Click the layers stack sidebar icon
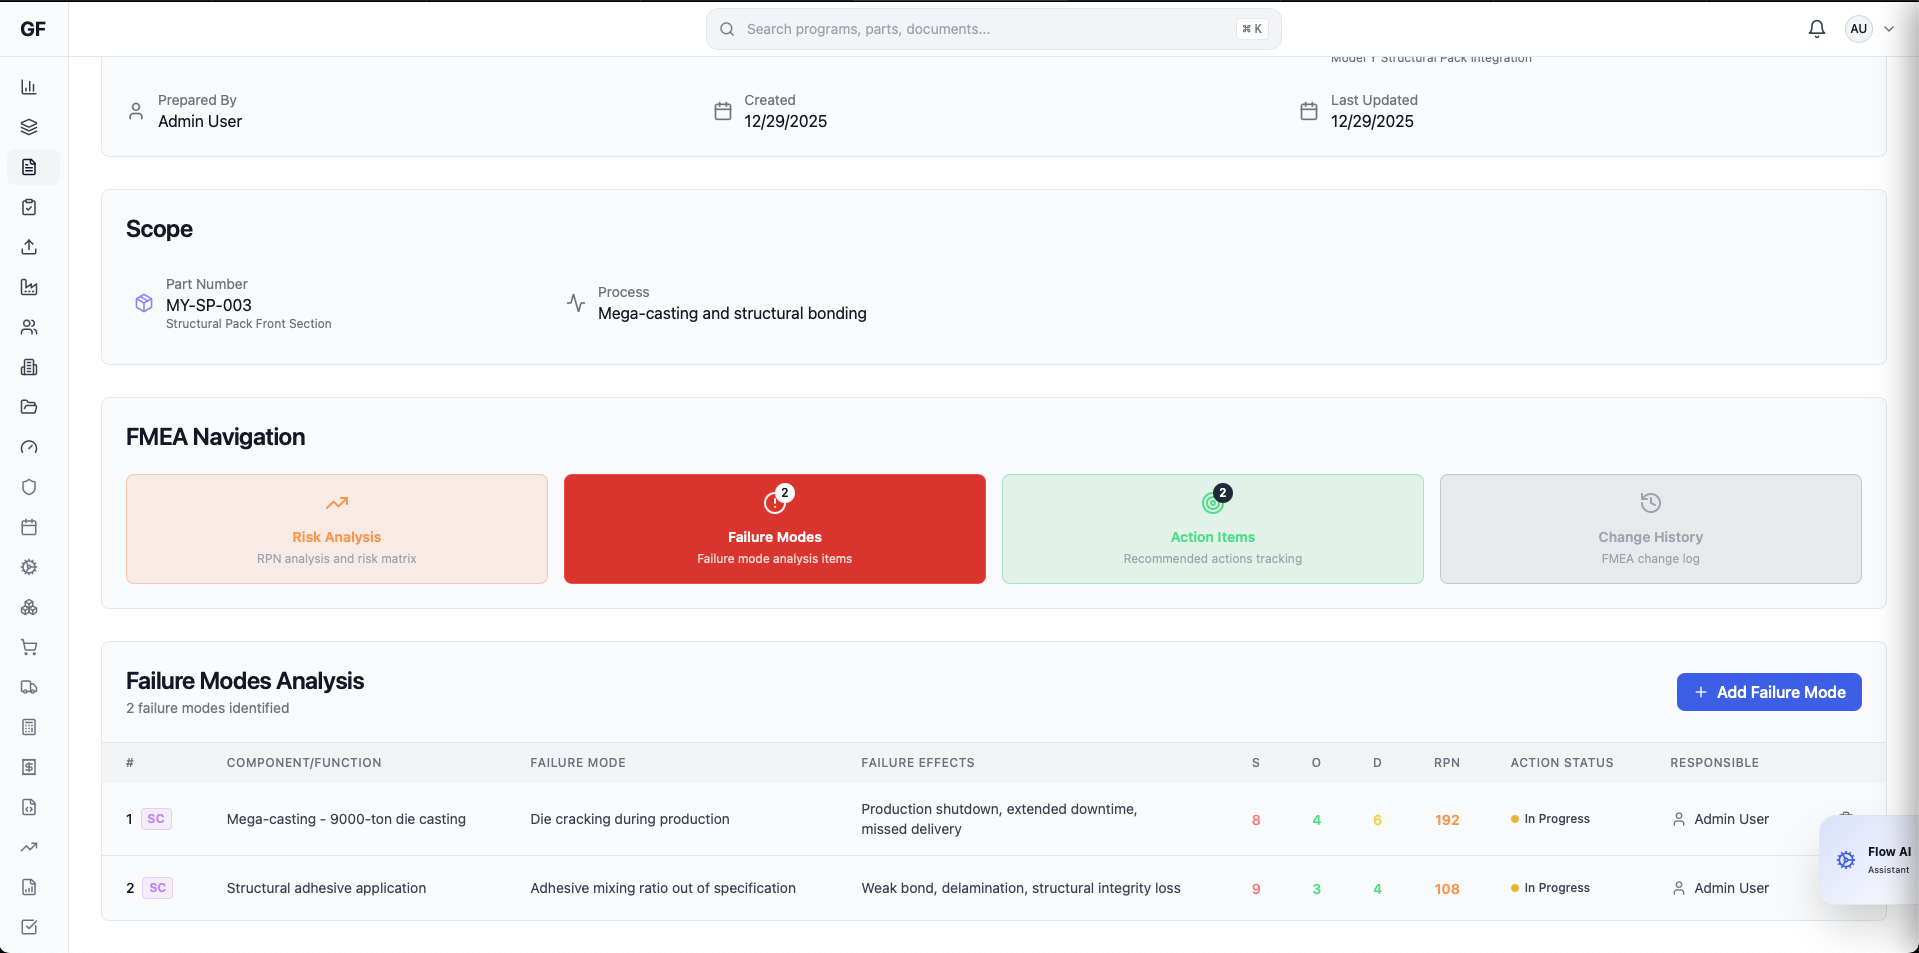 click(29, 127)
